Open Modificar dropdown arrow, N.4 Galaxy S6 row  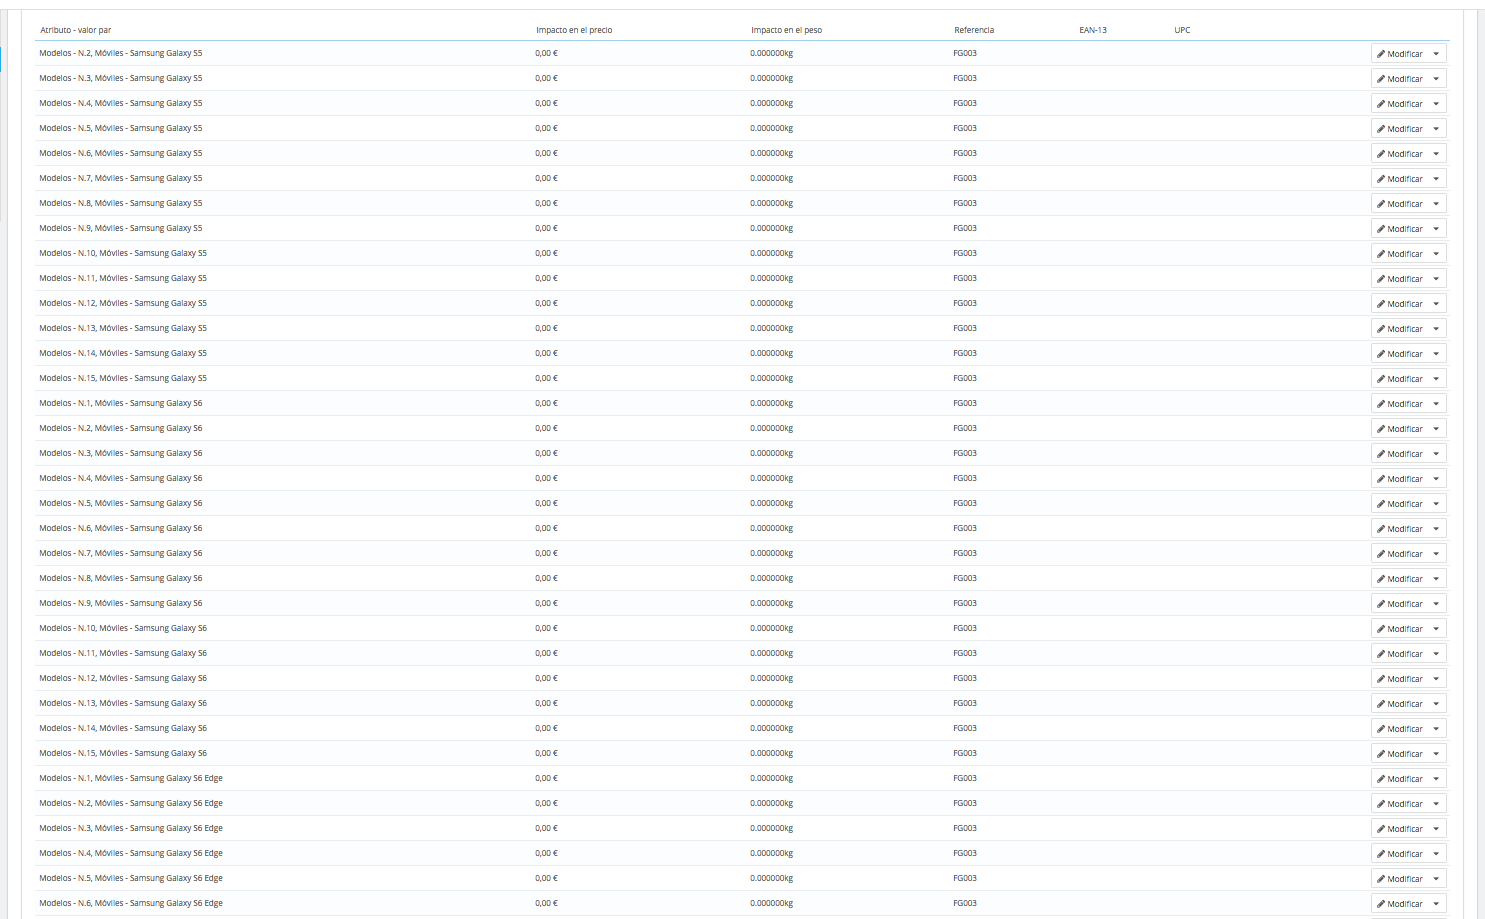(1436, 479)
